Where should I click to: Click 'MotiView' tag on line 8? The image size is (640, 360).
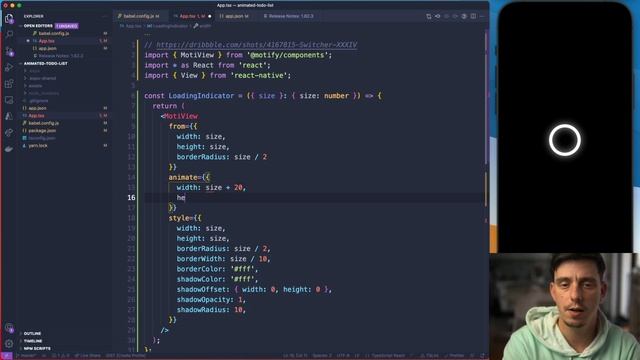181,116
